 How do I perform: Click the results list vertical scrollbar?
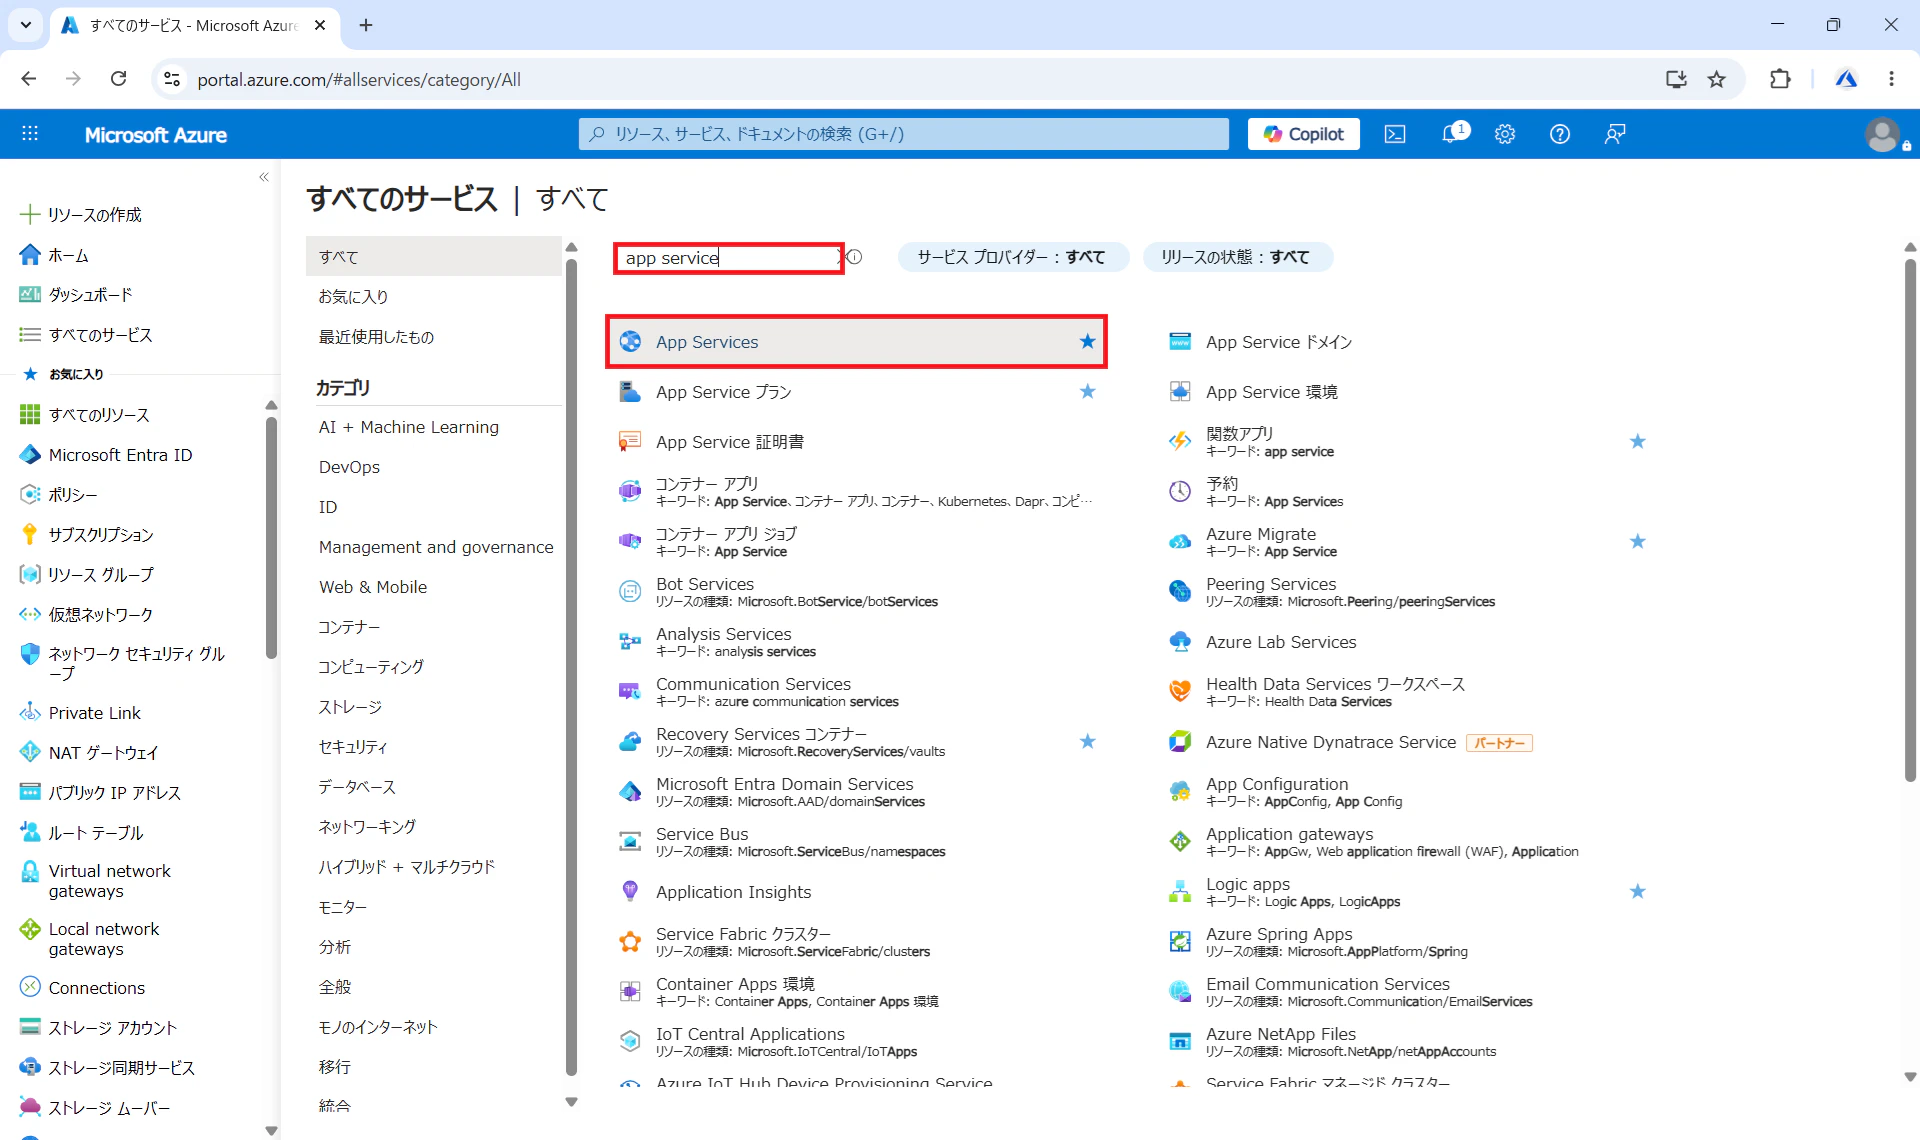pyautogui.click(x=1910, y=520)
